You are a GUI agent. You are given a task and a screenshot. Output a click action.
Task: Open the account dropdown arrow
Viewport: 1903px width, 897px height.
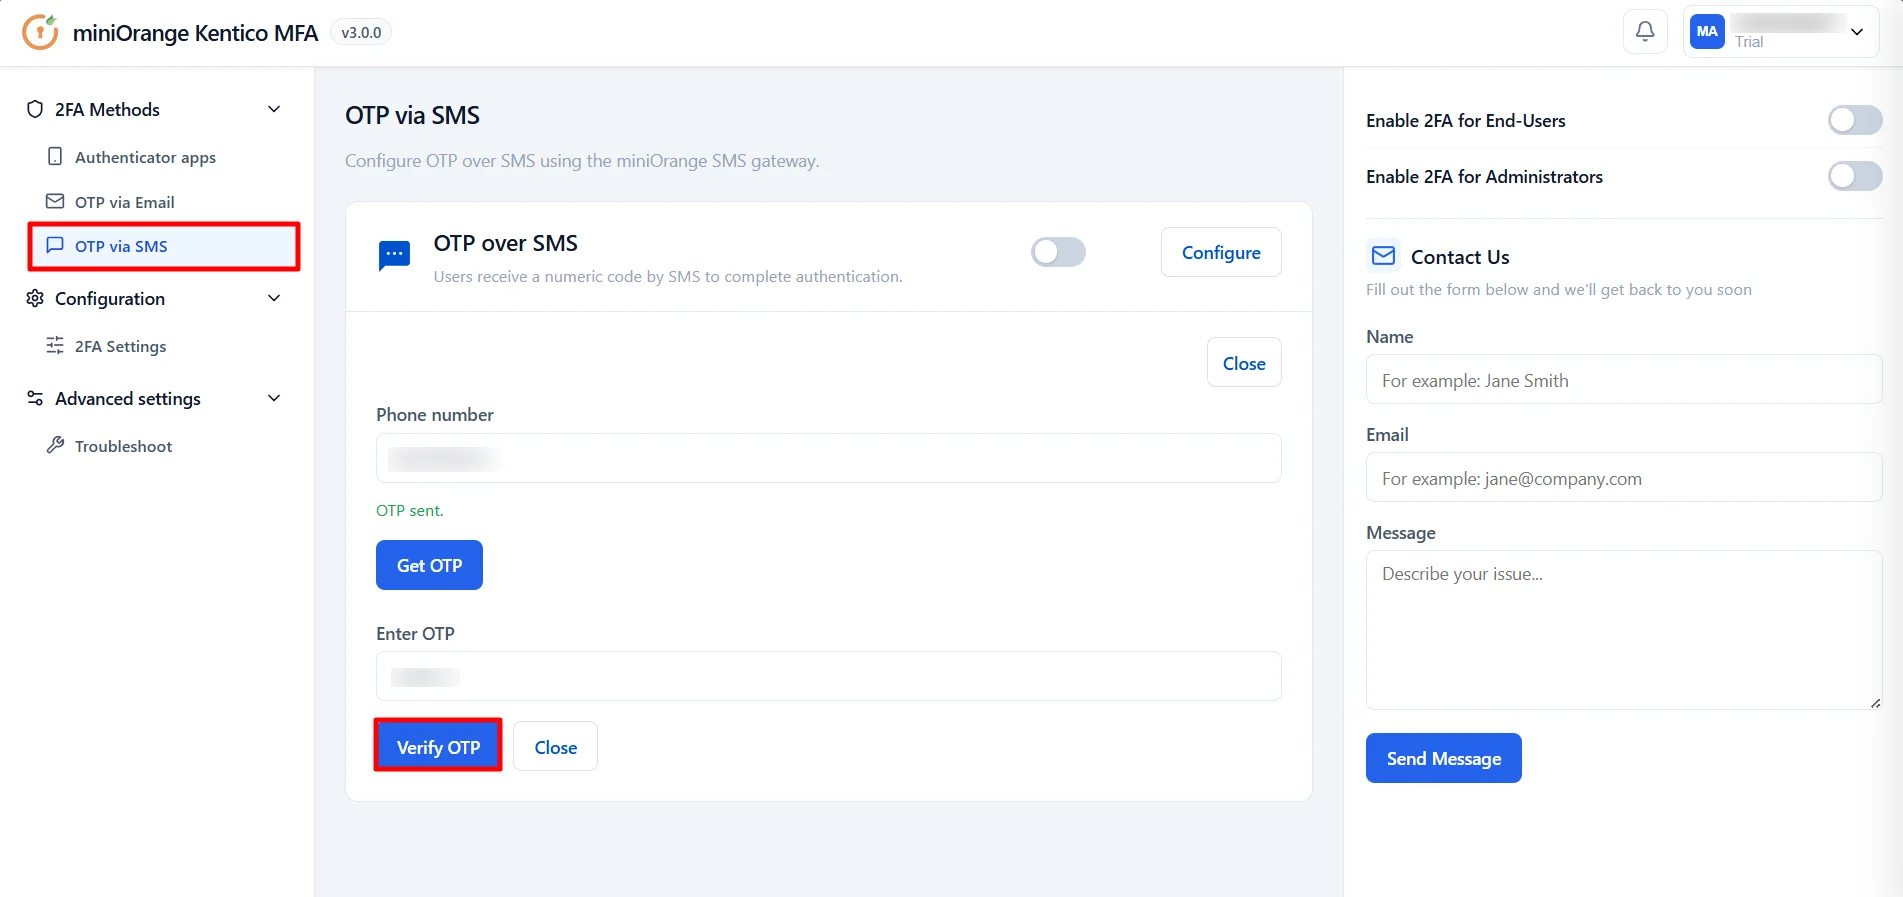click(x=1857, y=32)
